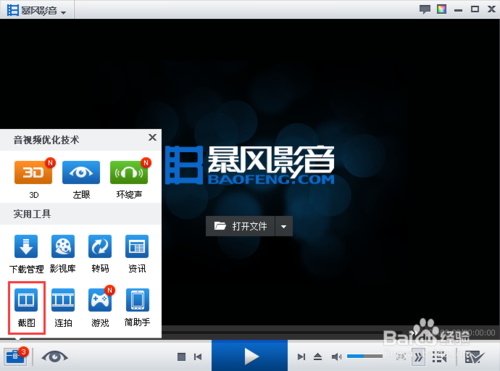Skip to the next track
Image resolution: width=500 pixels, height=371 pixels.
click(301, 357)
